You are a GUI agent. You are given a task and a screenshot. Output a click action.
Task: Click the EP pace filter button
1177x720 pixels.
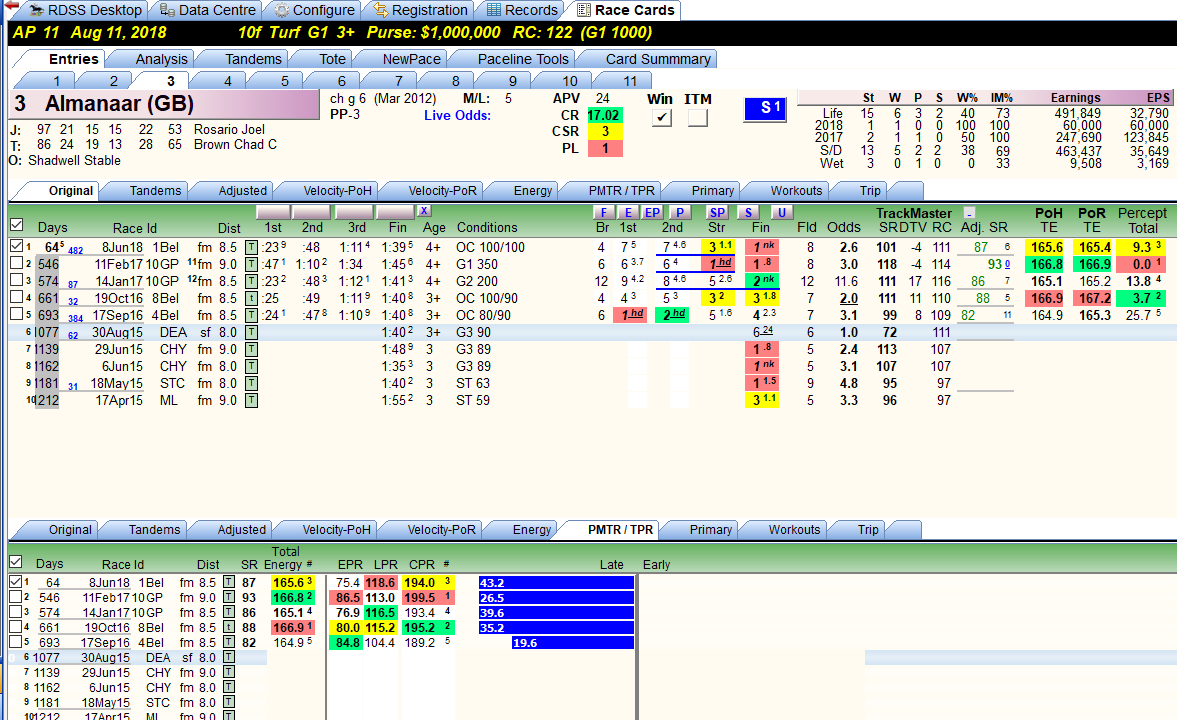pos(652,212)
